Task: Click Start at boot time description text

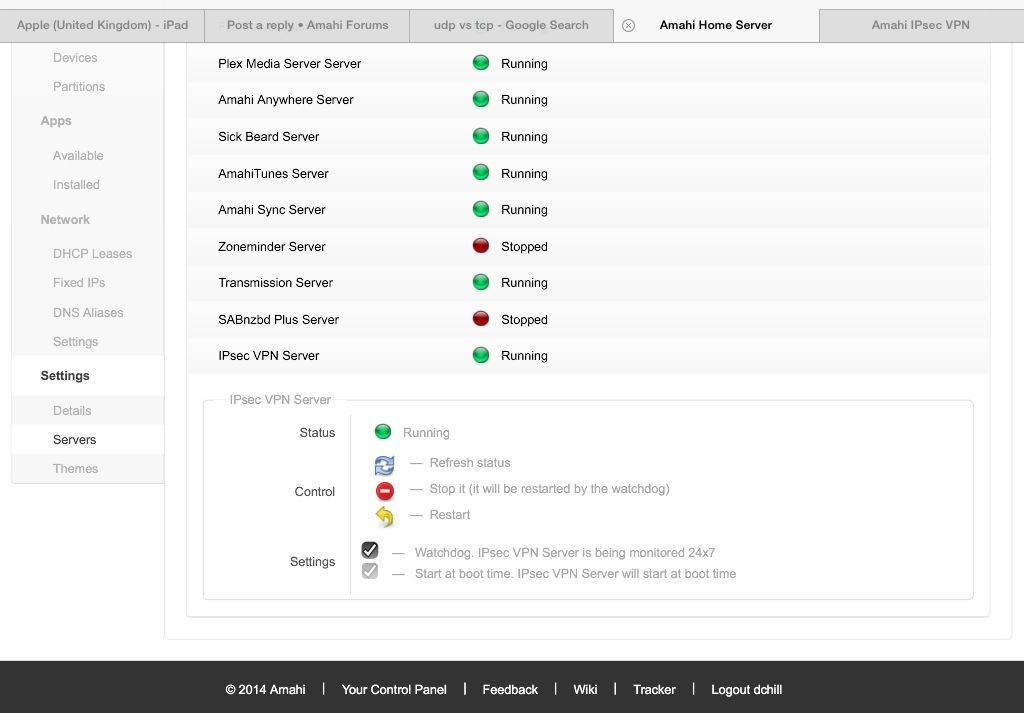Action: click(x=575, y=574)
